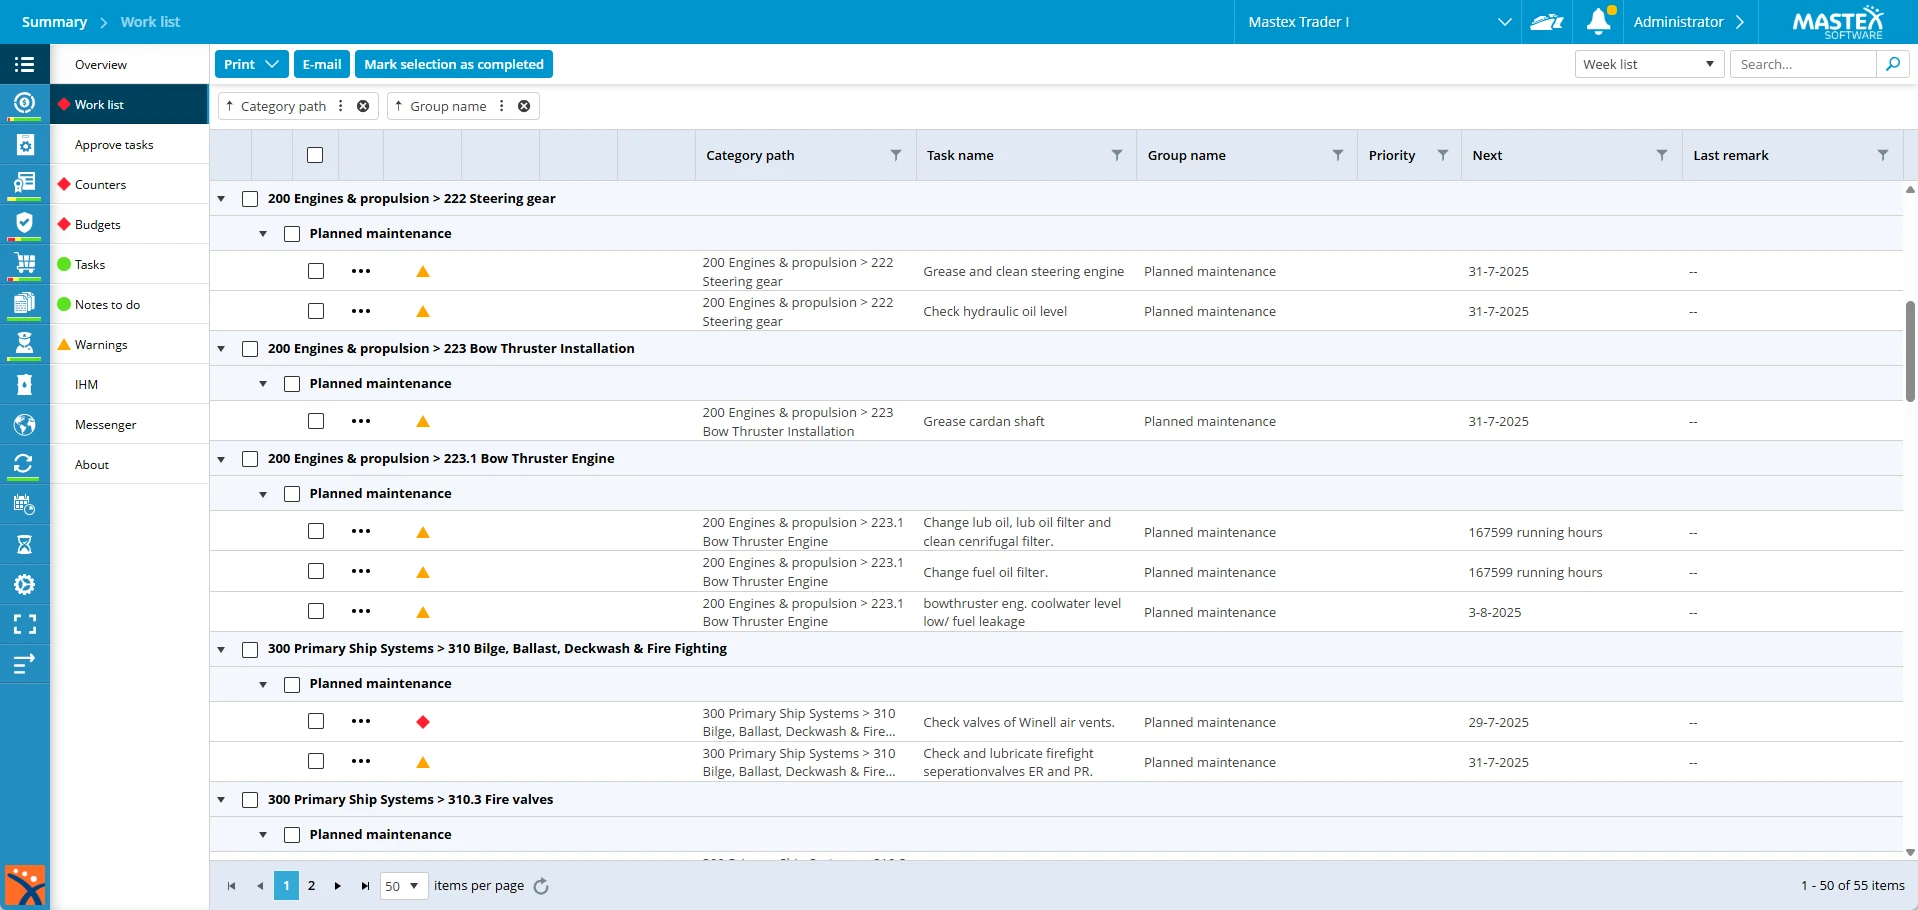1918x910 pixels.
Task: Remove the Category path grouping chip
Action: [x=363, y=106]
